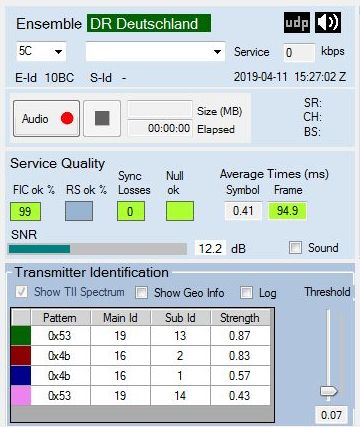360x427 pixels.
Task: Click the RS ok indicator box
Action: [x=79, y=211]
